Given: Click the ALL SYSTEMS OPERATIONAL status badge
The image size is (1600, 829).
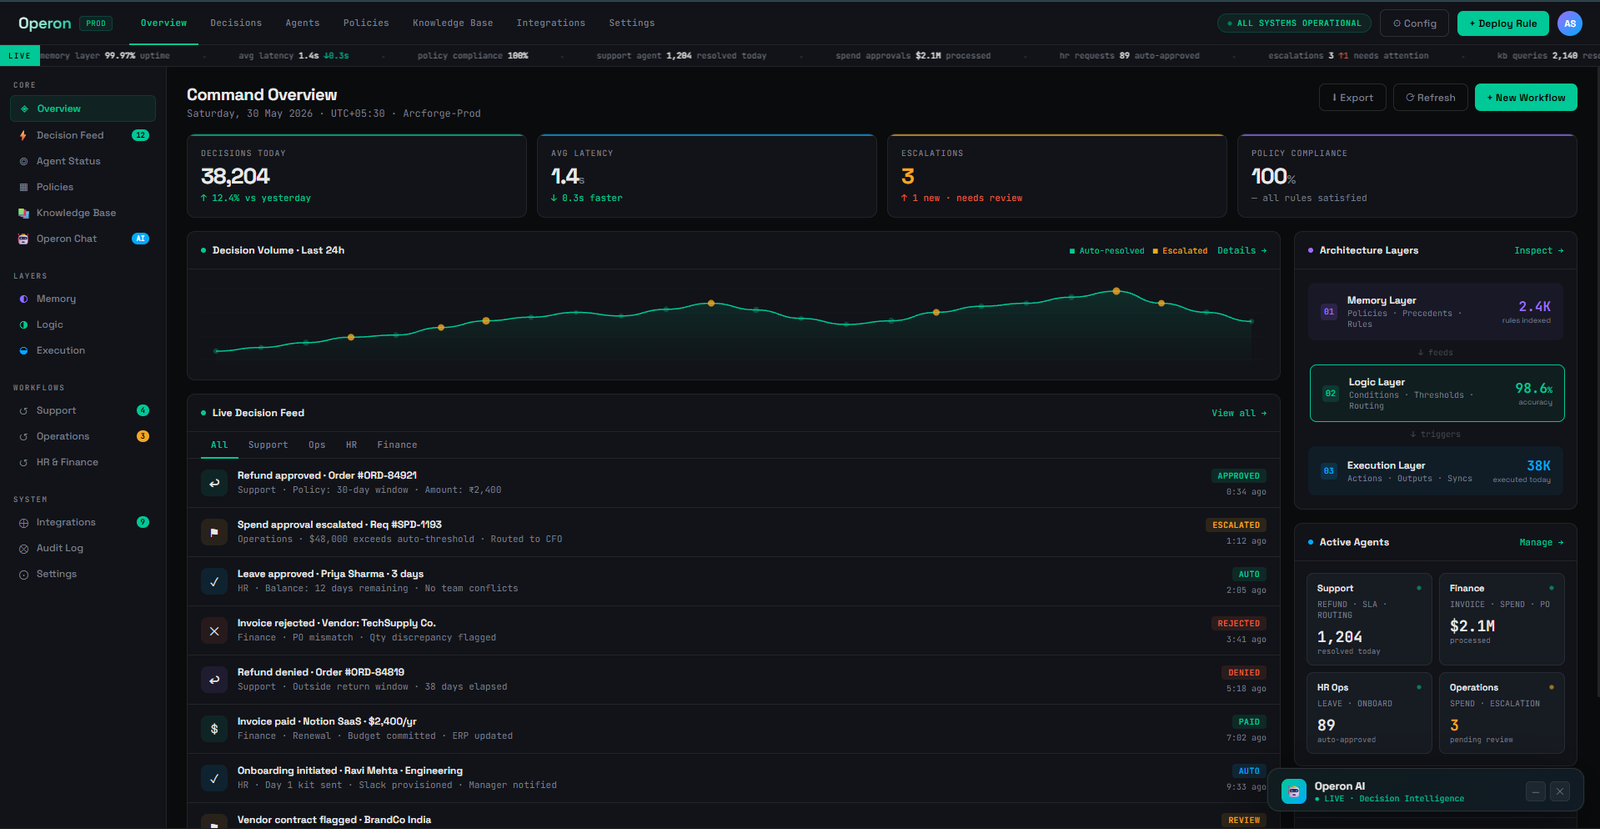Looking at the screenshot, I should (x=1294, y=23).
